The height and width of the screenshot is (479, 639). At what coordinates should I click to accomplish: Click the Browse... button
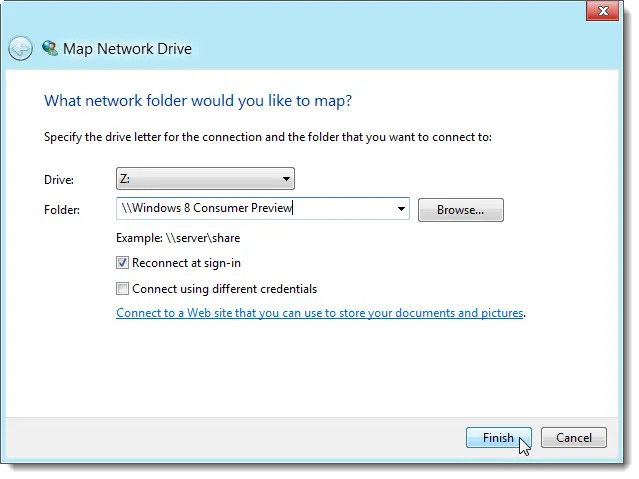461,210
